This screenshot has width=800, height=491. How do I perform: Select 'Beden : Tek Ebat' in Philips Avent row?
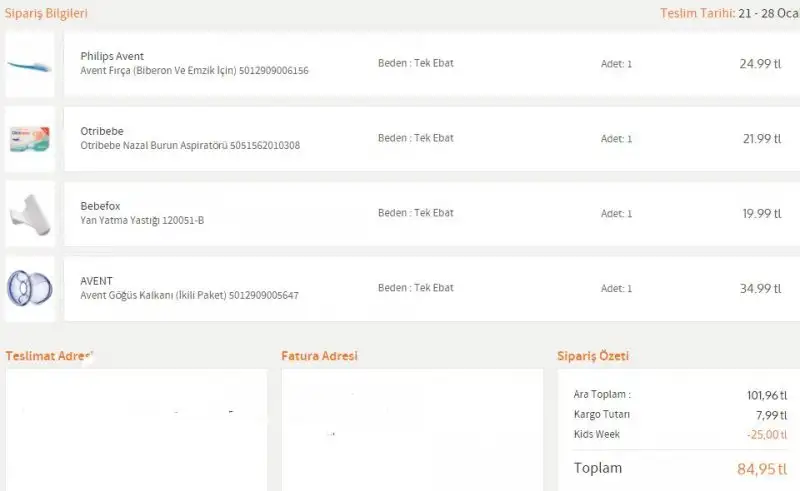415,63
